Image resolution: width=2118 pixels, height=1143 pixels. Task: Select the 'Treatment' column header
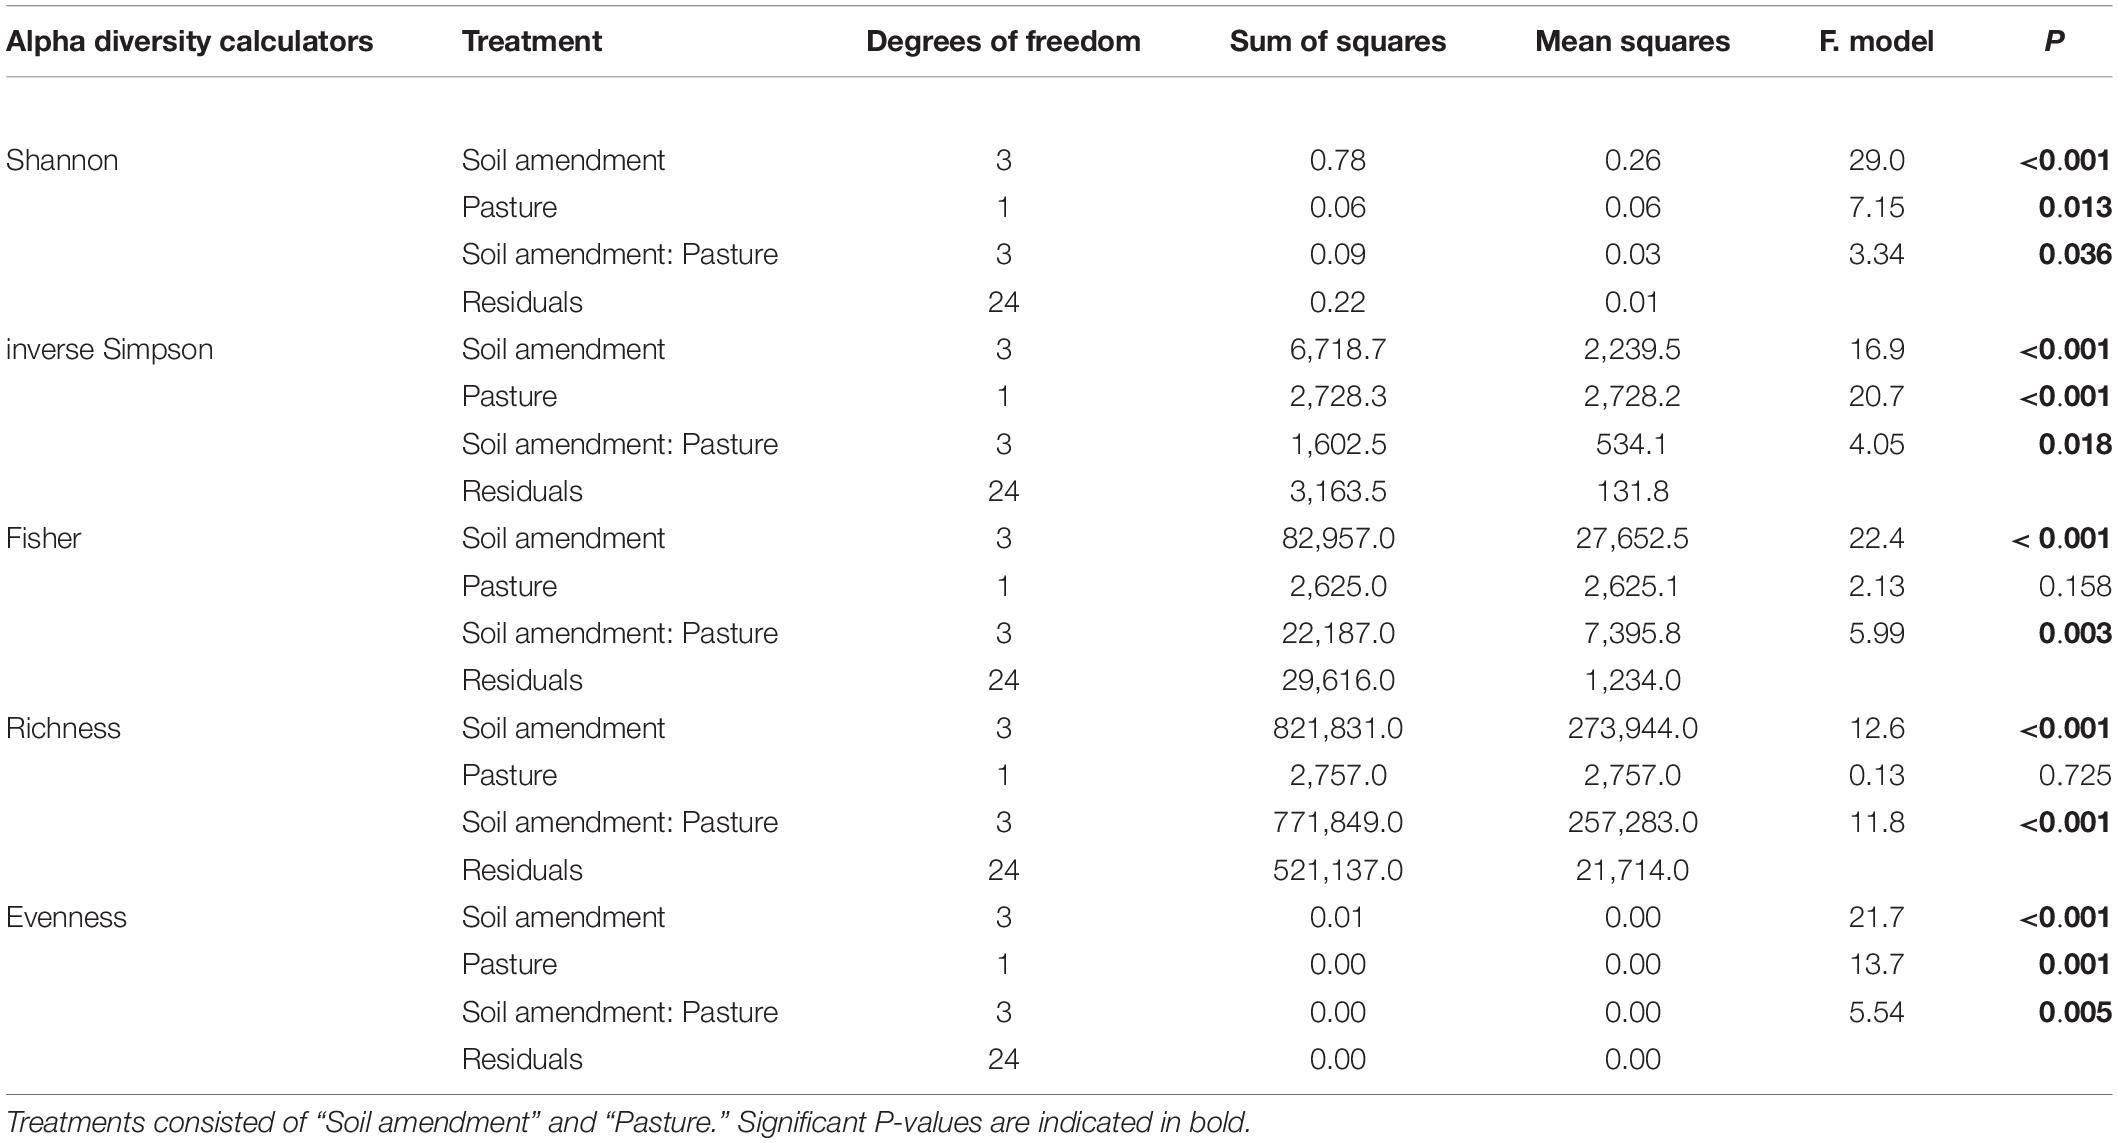tap(531, 41)
